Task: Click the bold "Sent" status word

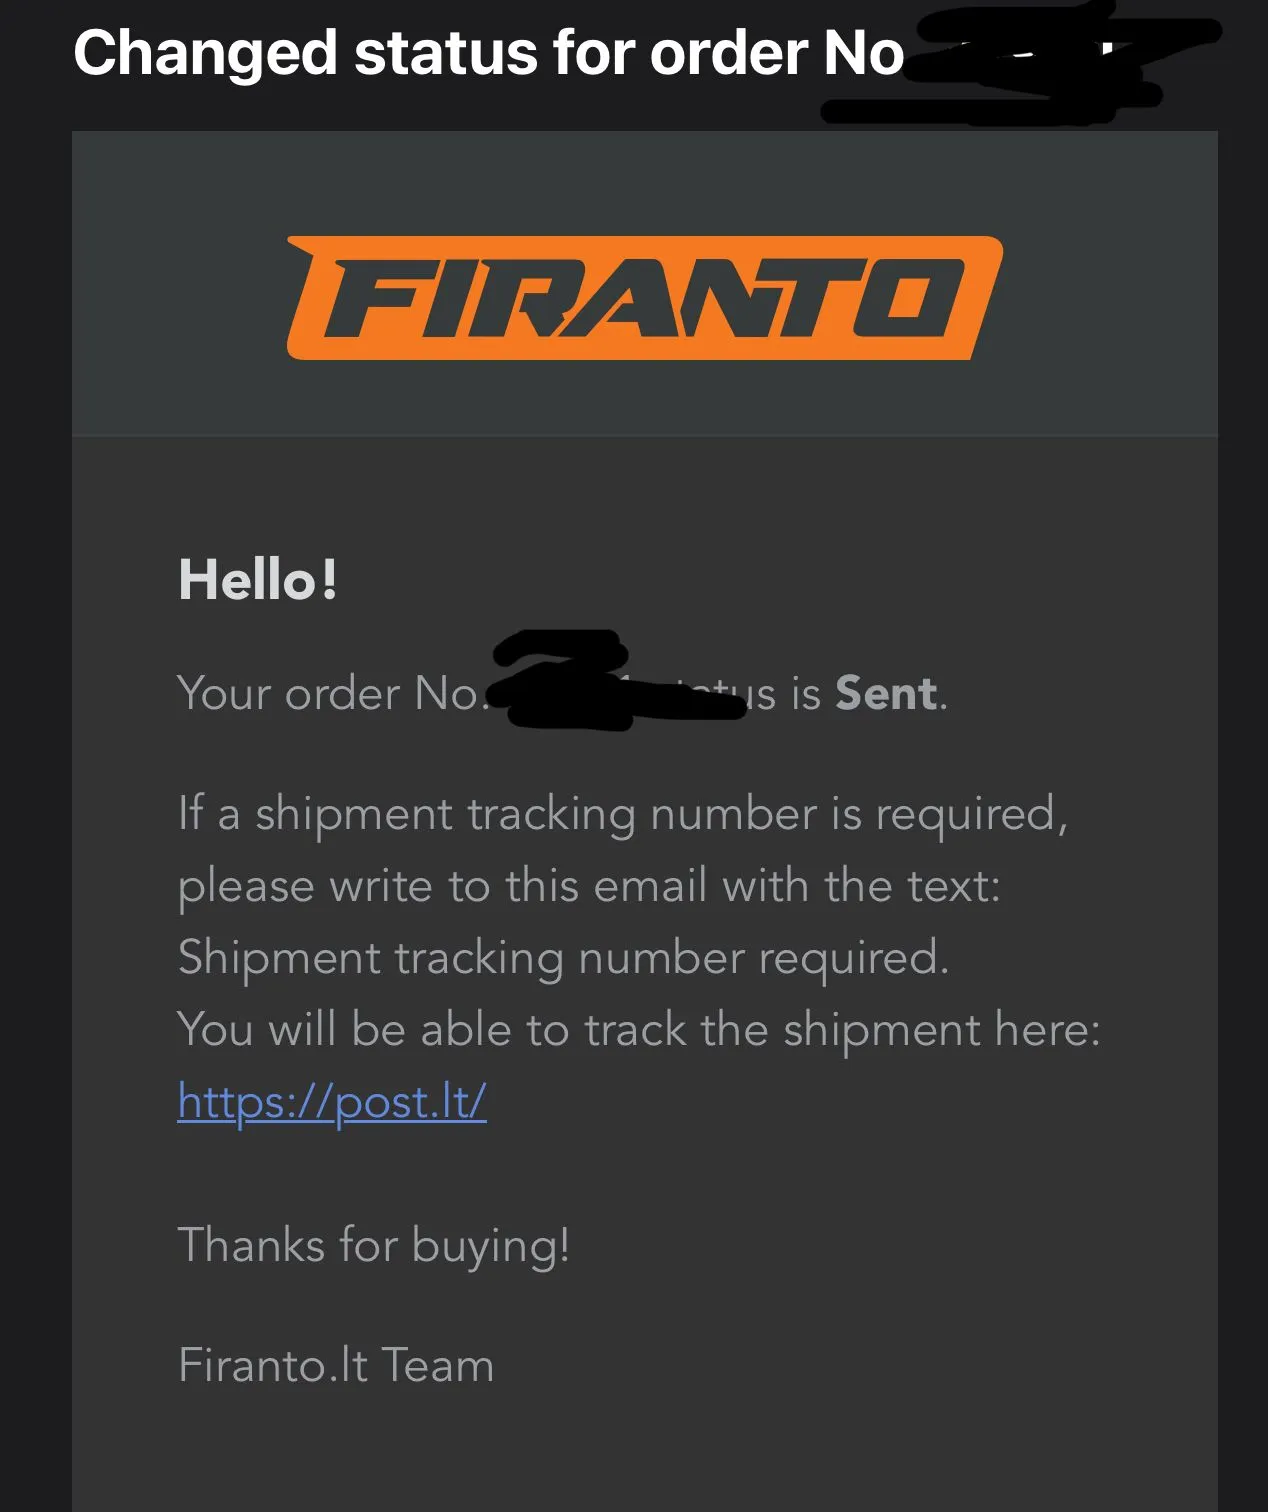Action: click(886, 693)
